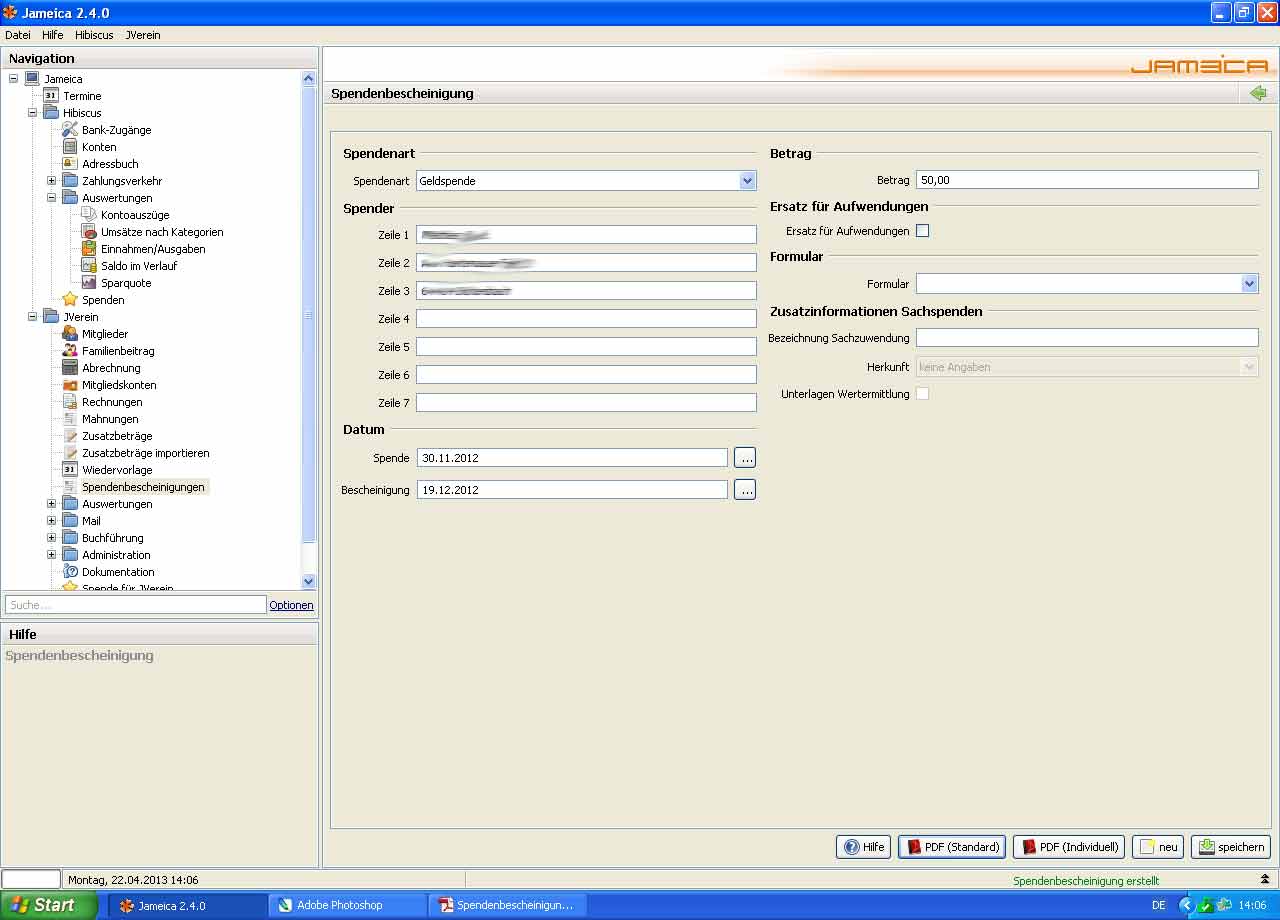1280x920 pixels.
Task: Click the Betrag input field
Action: coord(1087,180)
